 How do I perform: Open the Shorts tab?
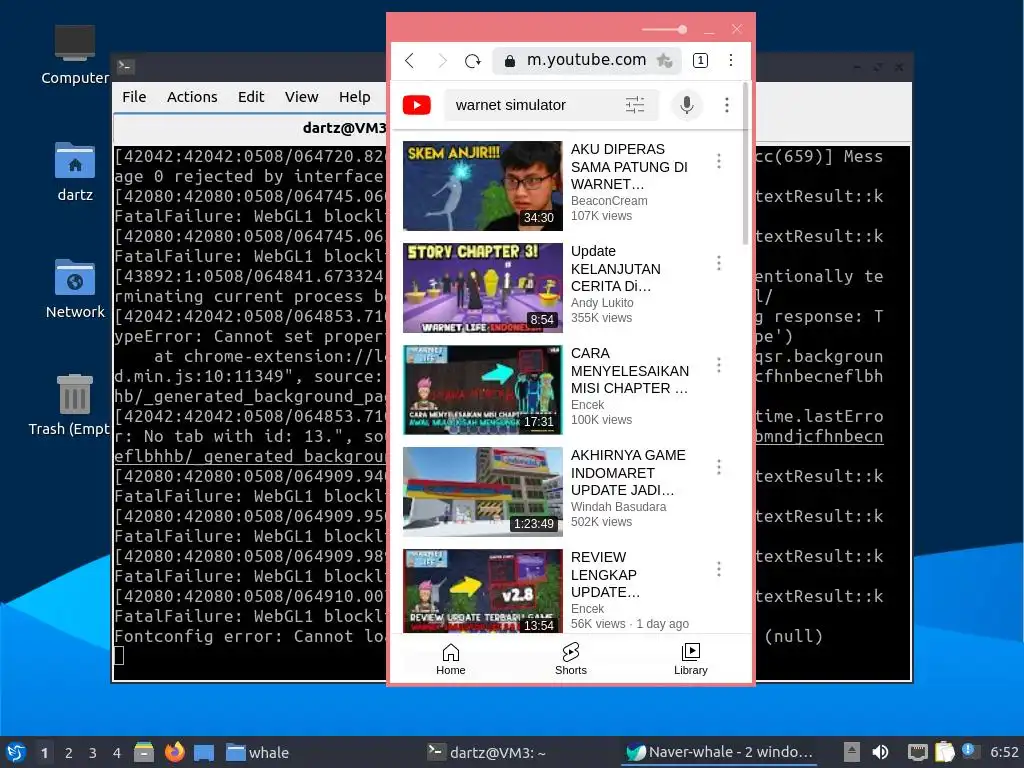coord(571,659)
